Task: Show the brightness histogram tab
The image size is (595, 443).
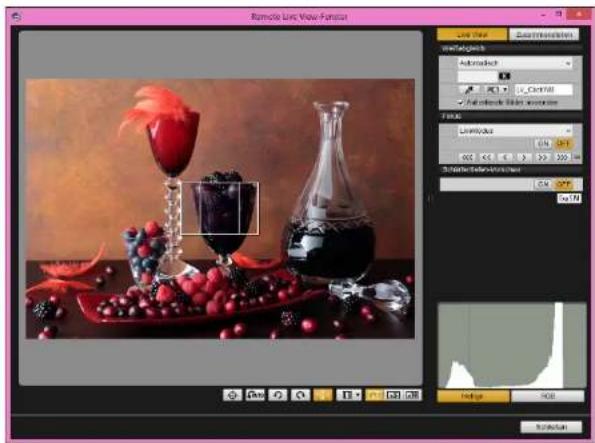Action: pos(473,396)
